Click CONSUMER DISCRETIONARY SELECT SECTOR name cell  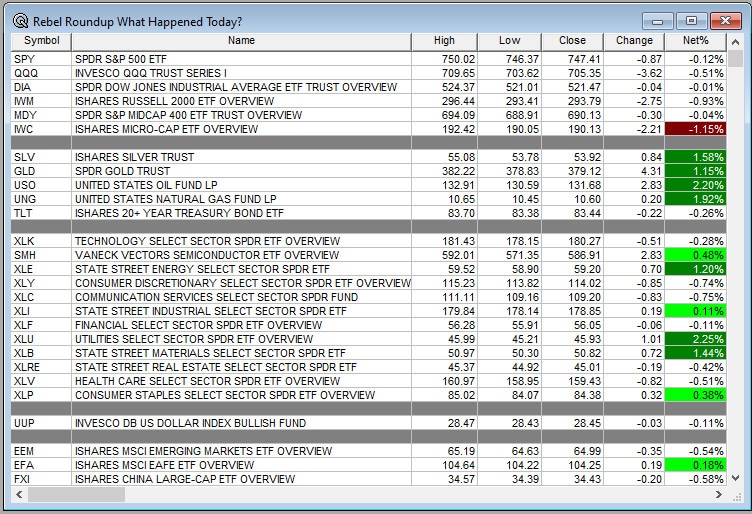(x=241, y=283)
